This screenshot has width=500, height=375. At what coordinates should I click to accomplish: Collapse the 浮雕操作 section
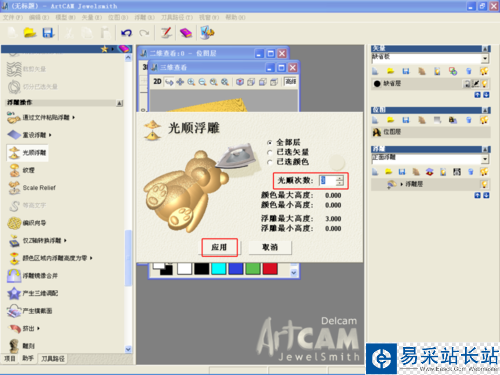[120, 103]
